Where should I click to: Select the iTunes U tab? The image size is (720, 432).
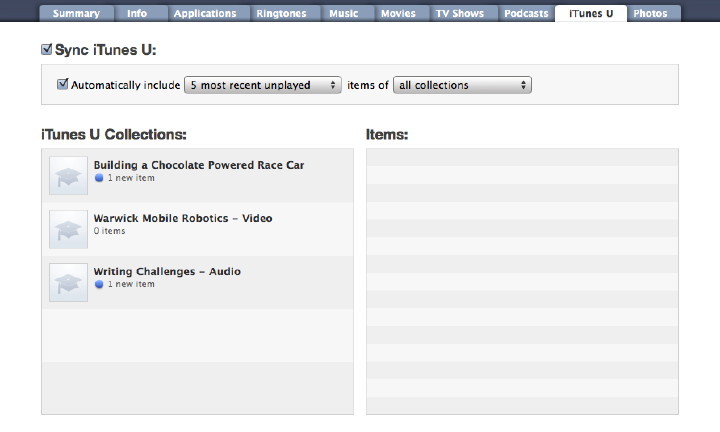pyautogui.click(x=591, y=13)
